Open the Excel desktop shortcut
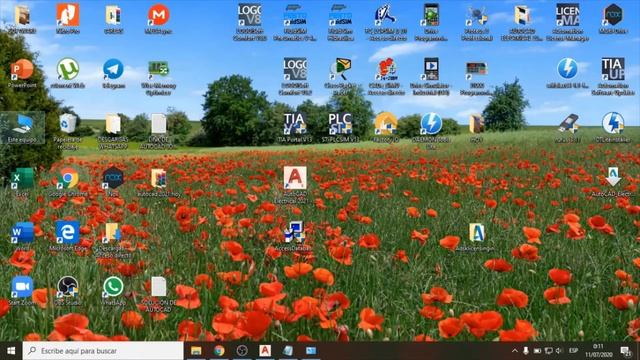 click(x=22, y=178)
